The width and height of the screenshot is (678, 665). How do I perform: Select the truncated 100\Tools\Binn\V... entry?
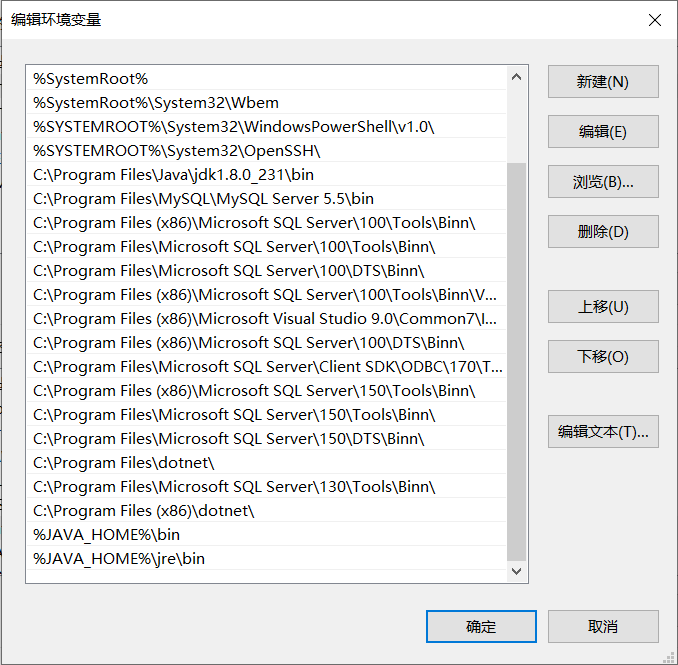click(x=266, y=294)
